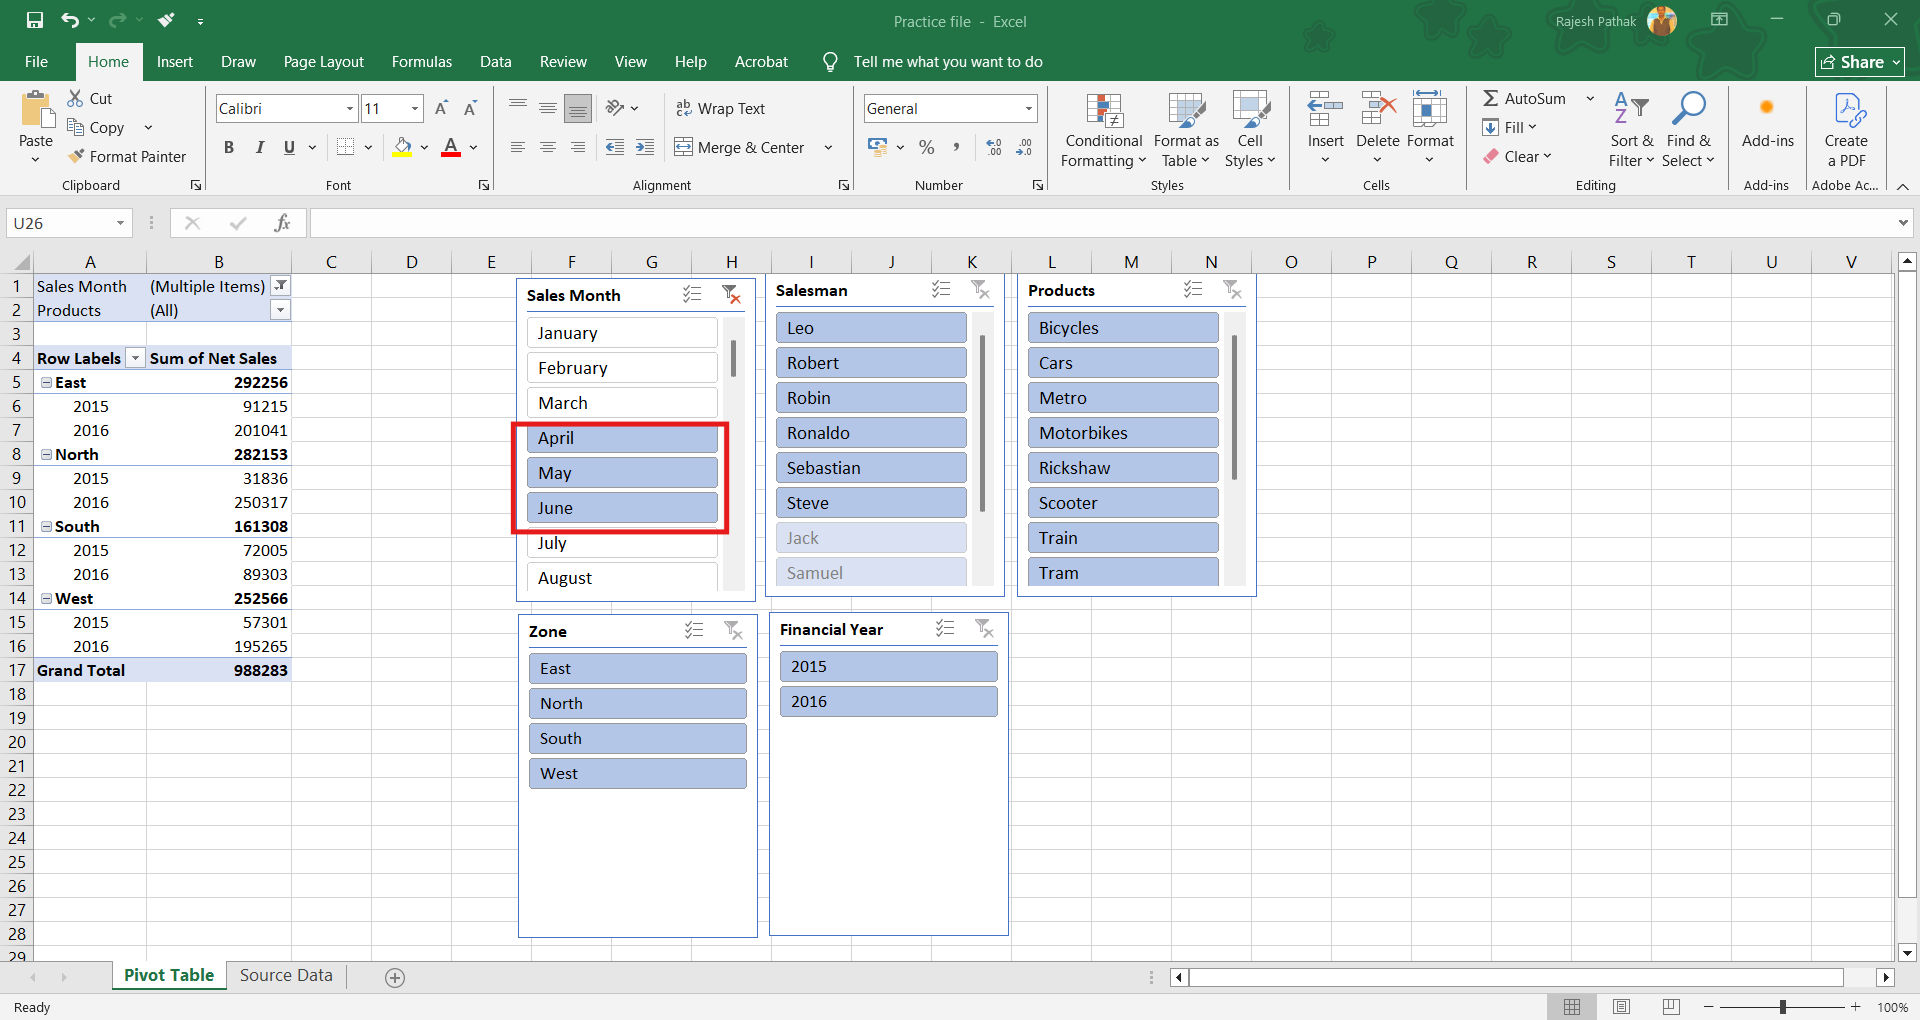Open the Formulas ribbon tab

coord(421,62)
